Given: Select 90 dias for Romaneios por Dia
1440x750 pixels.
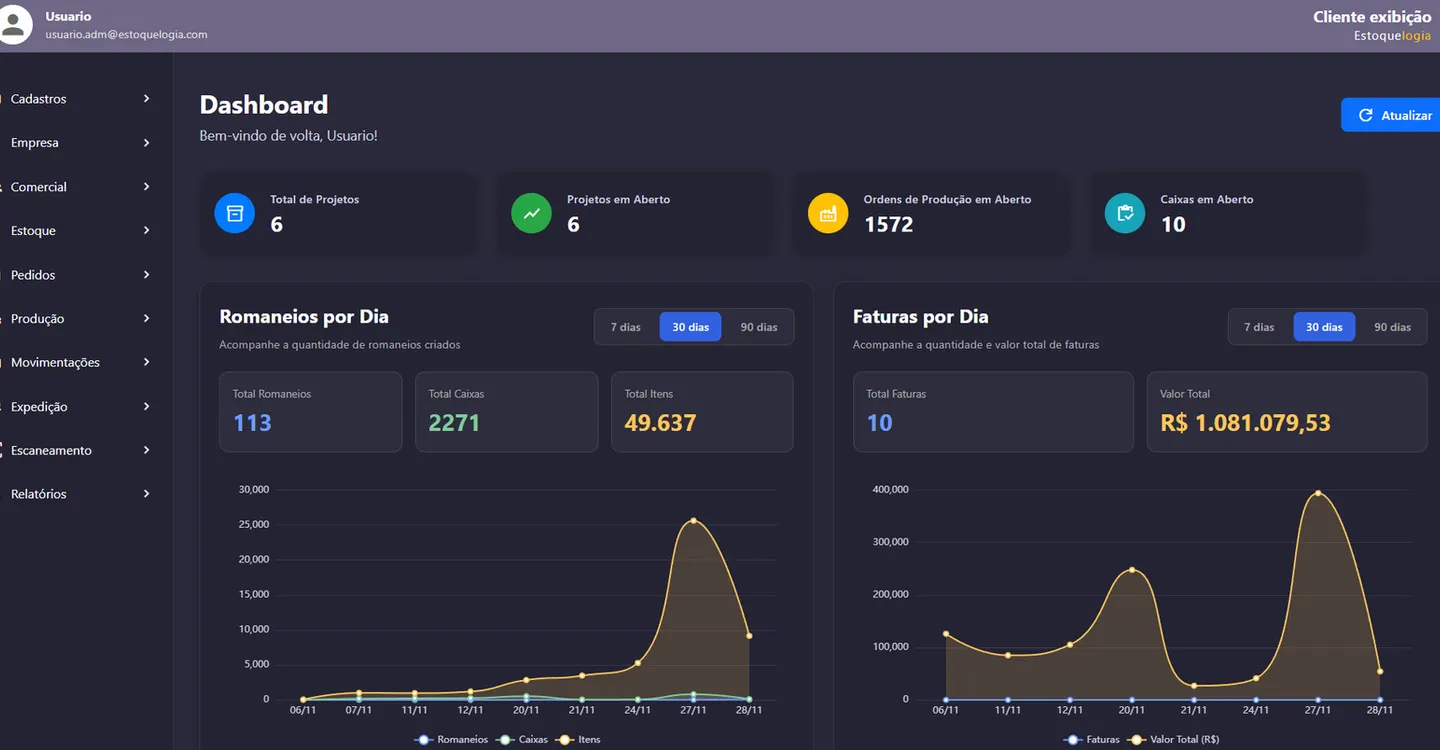Looking at the screenshot, I should pos(759,327).
